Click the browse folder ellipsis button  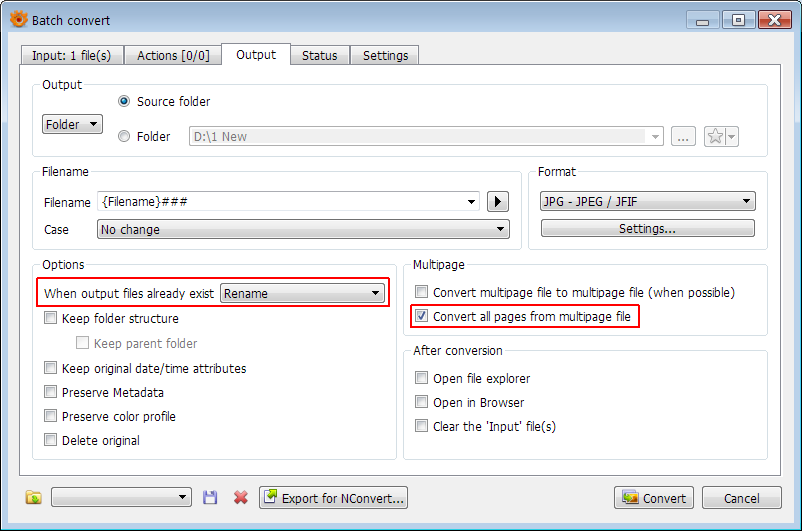[x=683, y=137]
